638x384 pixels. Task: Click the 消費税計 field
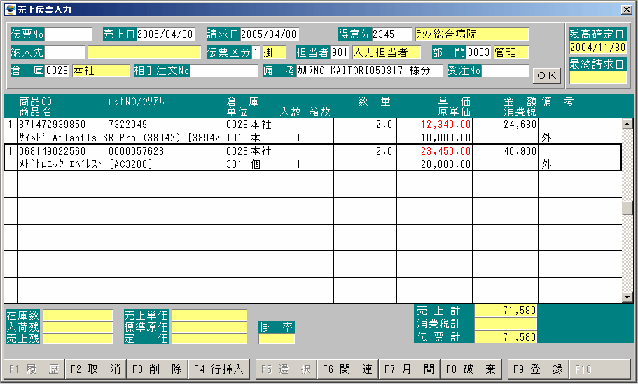tap(506, 324)
